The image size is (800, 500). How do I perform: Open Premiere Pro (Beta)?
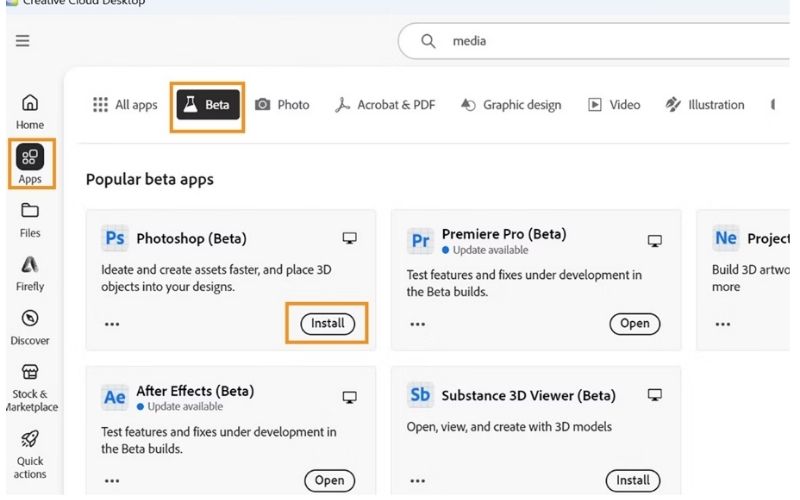635,323
